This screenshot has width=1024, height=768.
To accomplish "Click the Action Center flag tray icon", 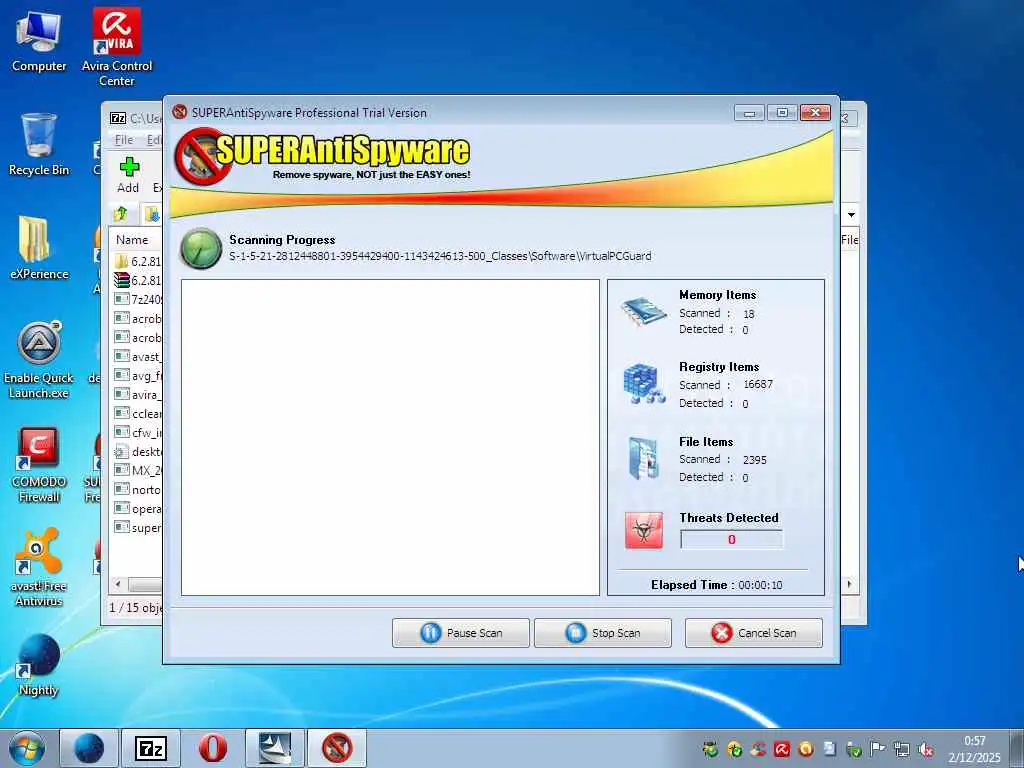I will 878,749.
